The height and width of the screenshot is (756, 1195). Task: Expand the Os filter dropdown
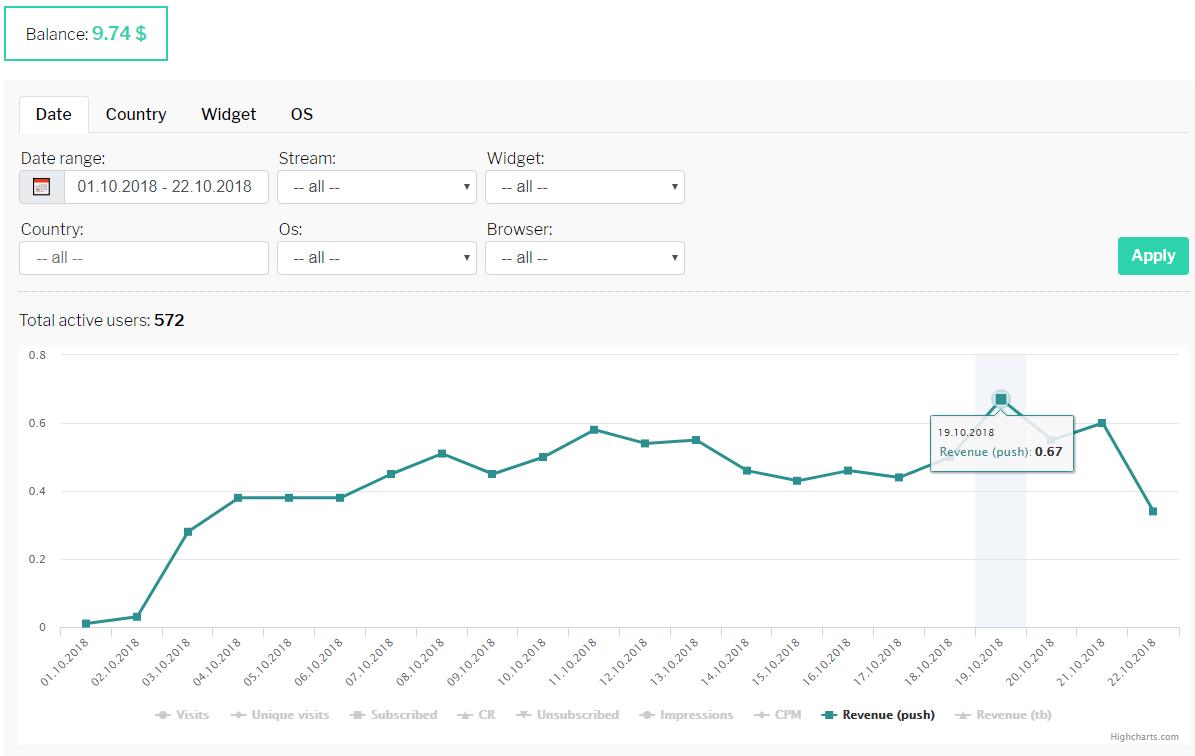coord(377,258)
